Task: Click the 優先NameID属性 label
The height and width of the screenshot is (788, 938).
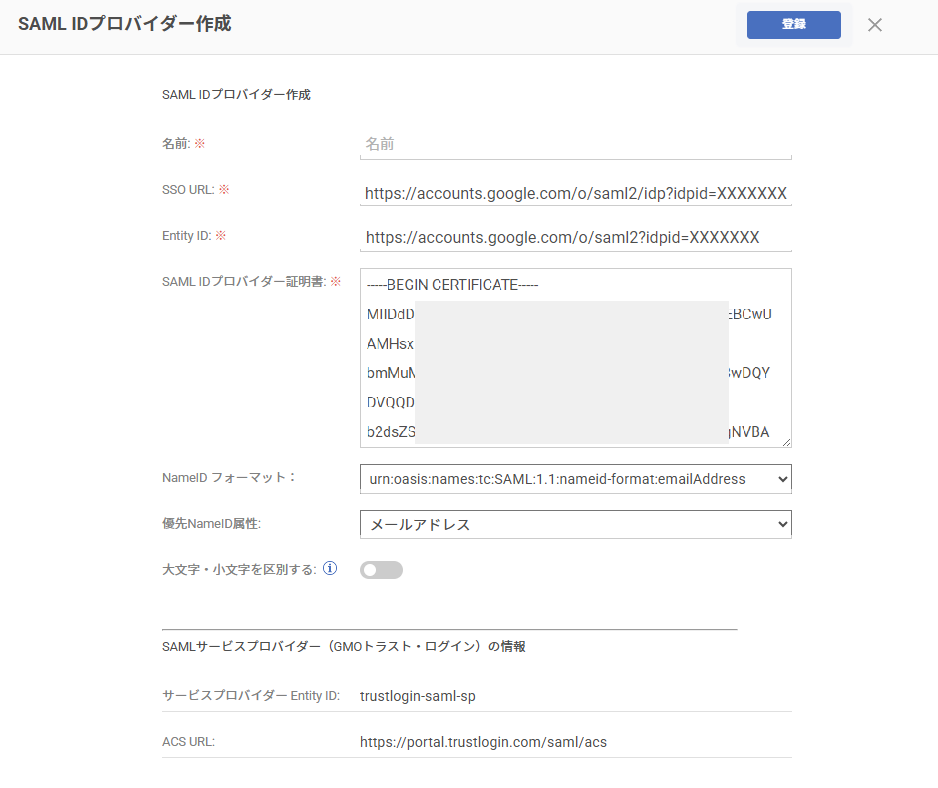Action: 211,524
